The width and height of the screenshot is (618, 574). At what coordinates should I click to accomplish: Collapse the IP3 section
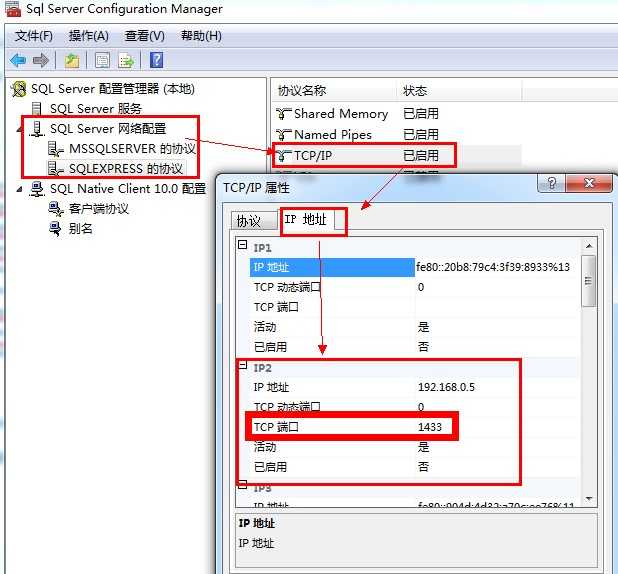coord(242,485)
